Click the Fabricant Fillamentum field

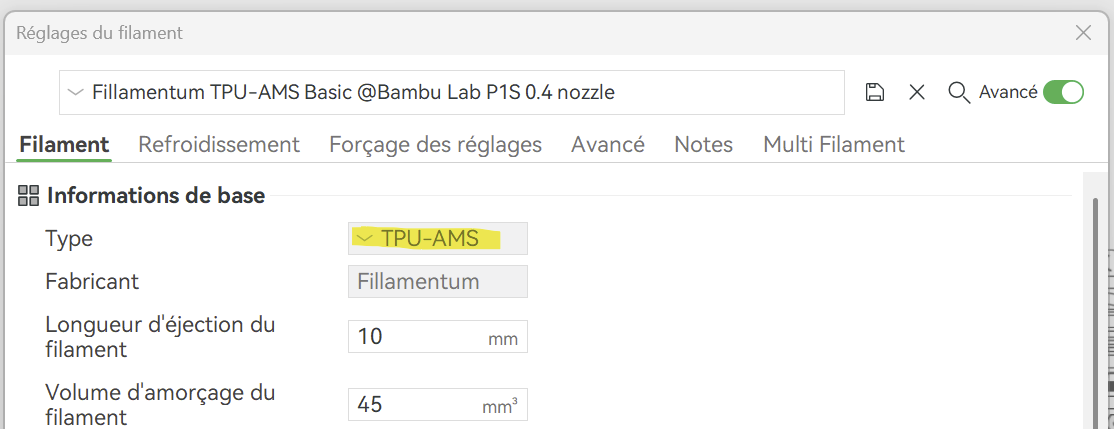tap(438, 281)
